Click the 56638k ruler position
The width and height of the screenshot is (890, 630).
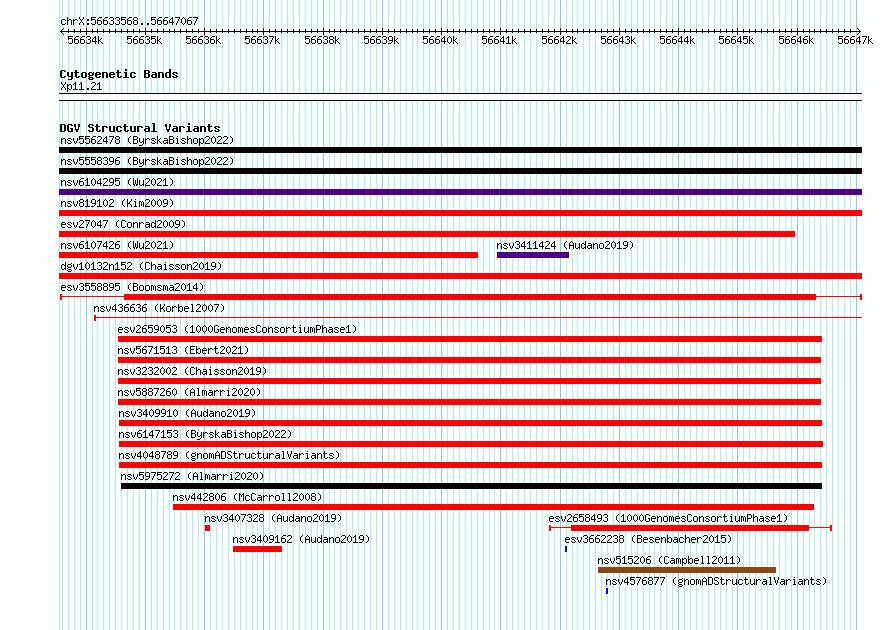click(322, 40)
